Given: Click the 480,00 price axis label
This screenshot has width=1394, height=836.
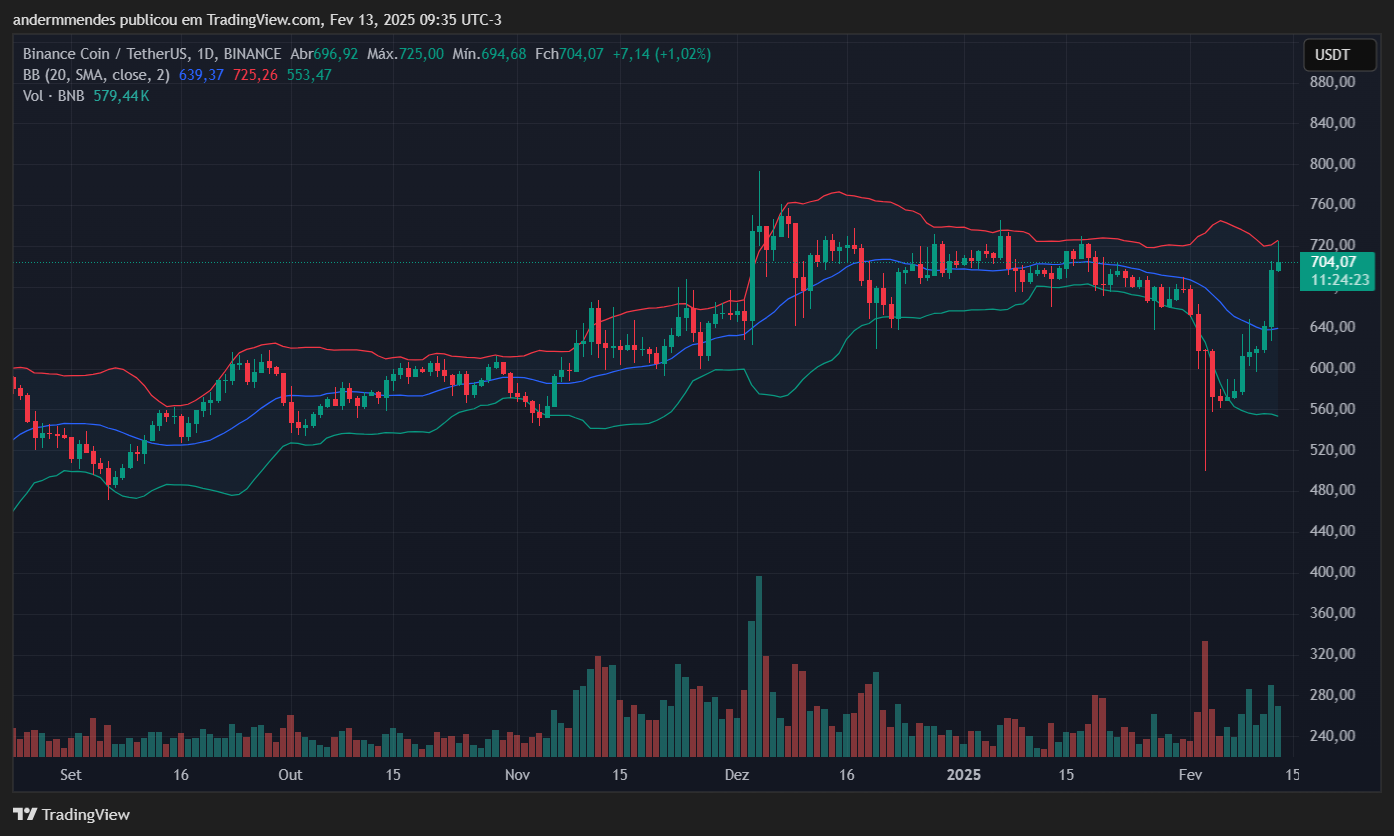Looking at the screenshot, I should point(1333,490).
